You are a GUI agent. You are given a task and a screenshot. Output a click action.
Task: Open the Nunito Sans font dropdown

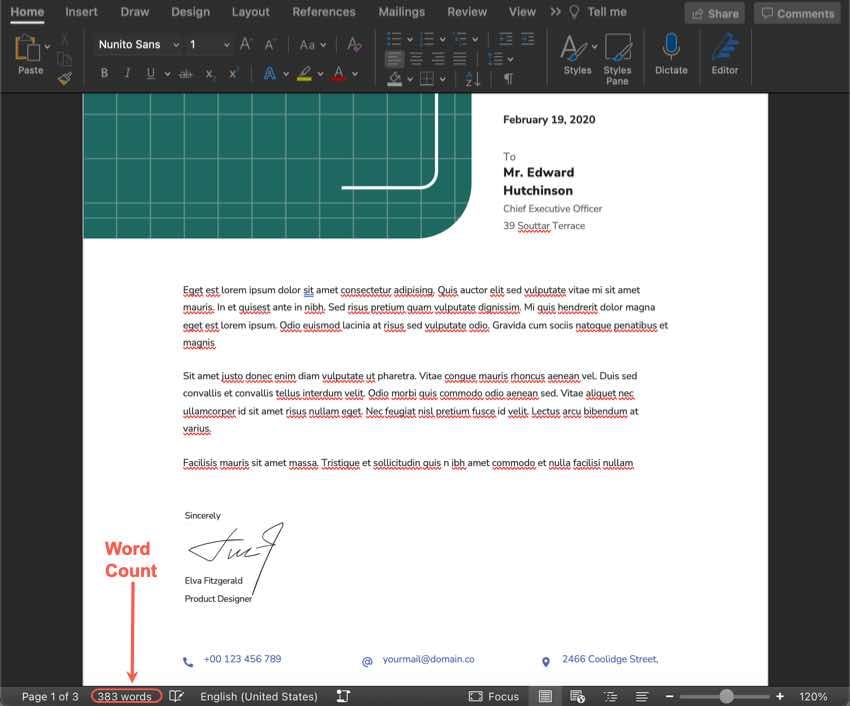[x=131, y=44]
